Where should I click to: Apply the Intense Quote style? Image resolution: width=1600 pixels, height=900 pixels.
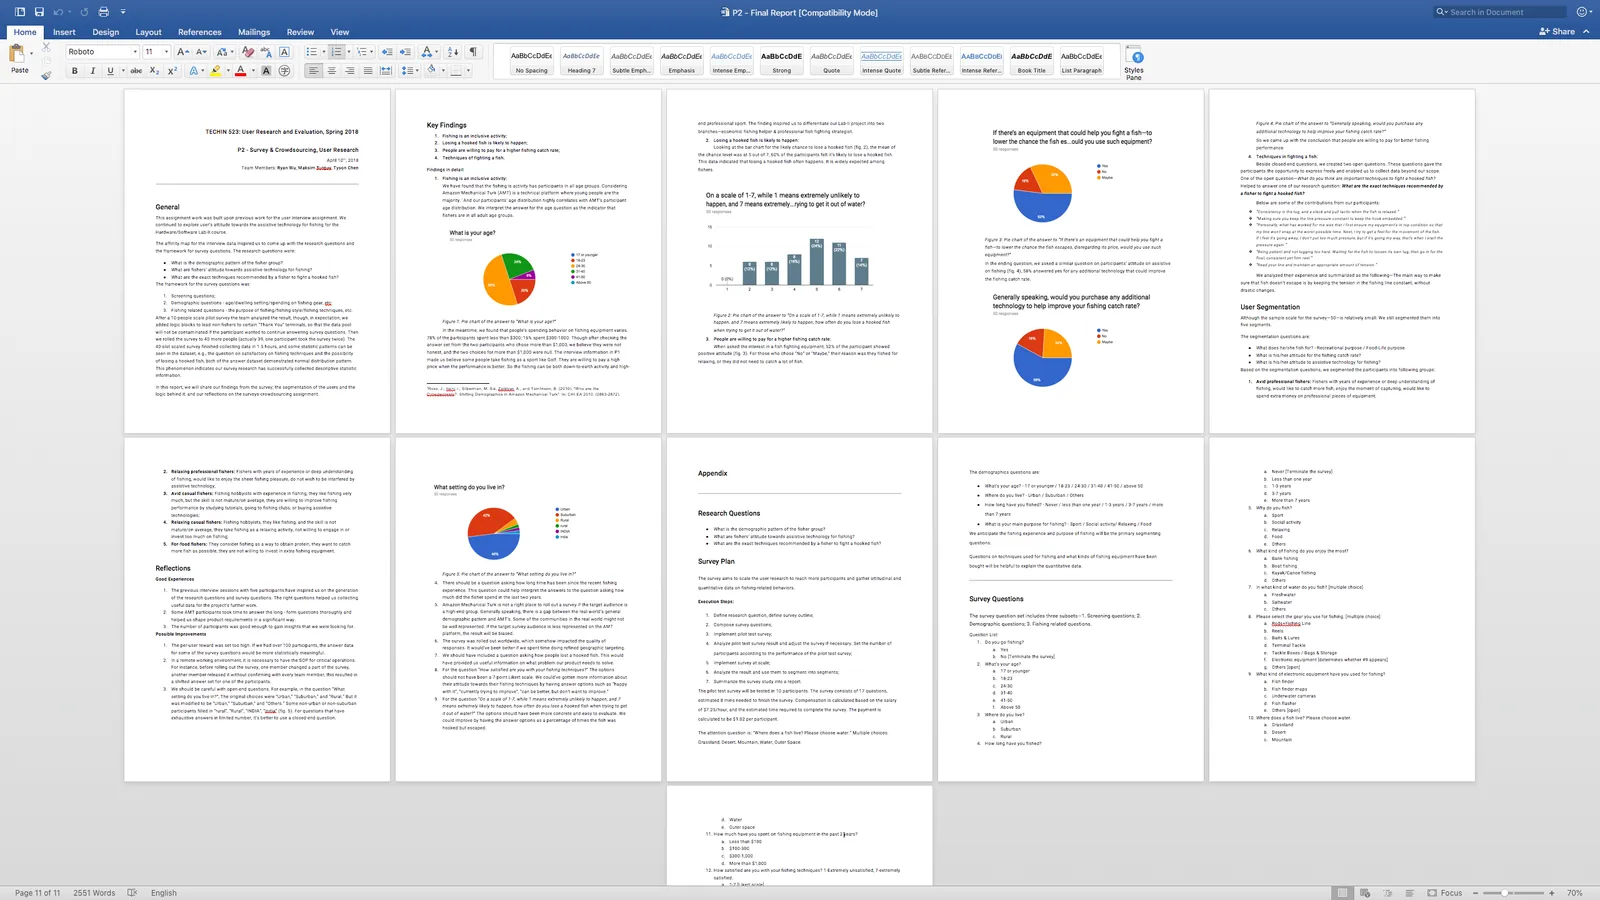881,62
